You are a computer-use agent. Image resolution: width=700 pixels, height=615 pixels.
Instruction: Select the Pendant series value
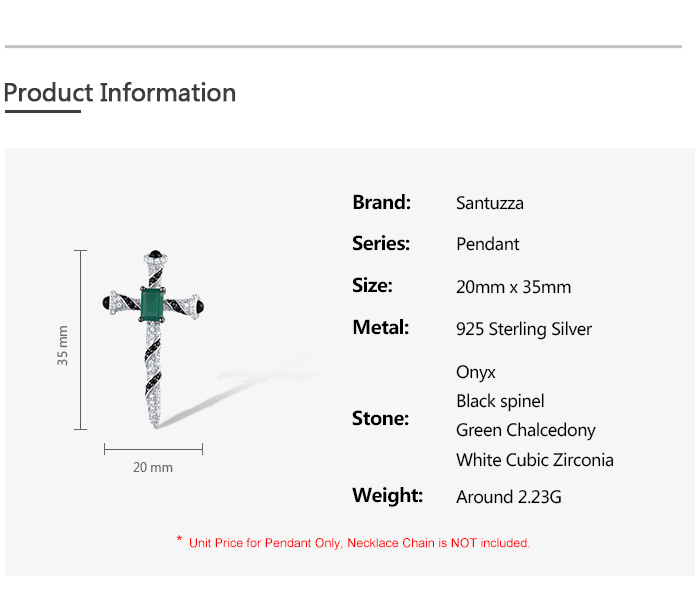(488, 244)
